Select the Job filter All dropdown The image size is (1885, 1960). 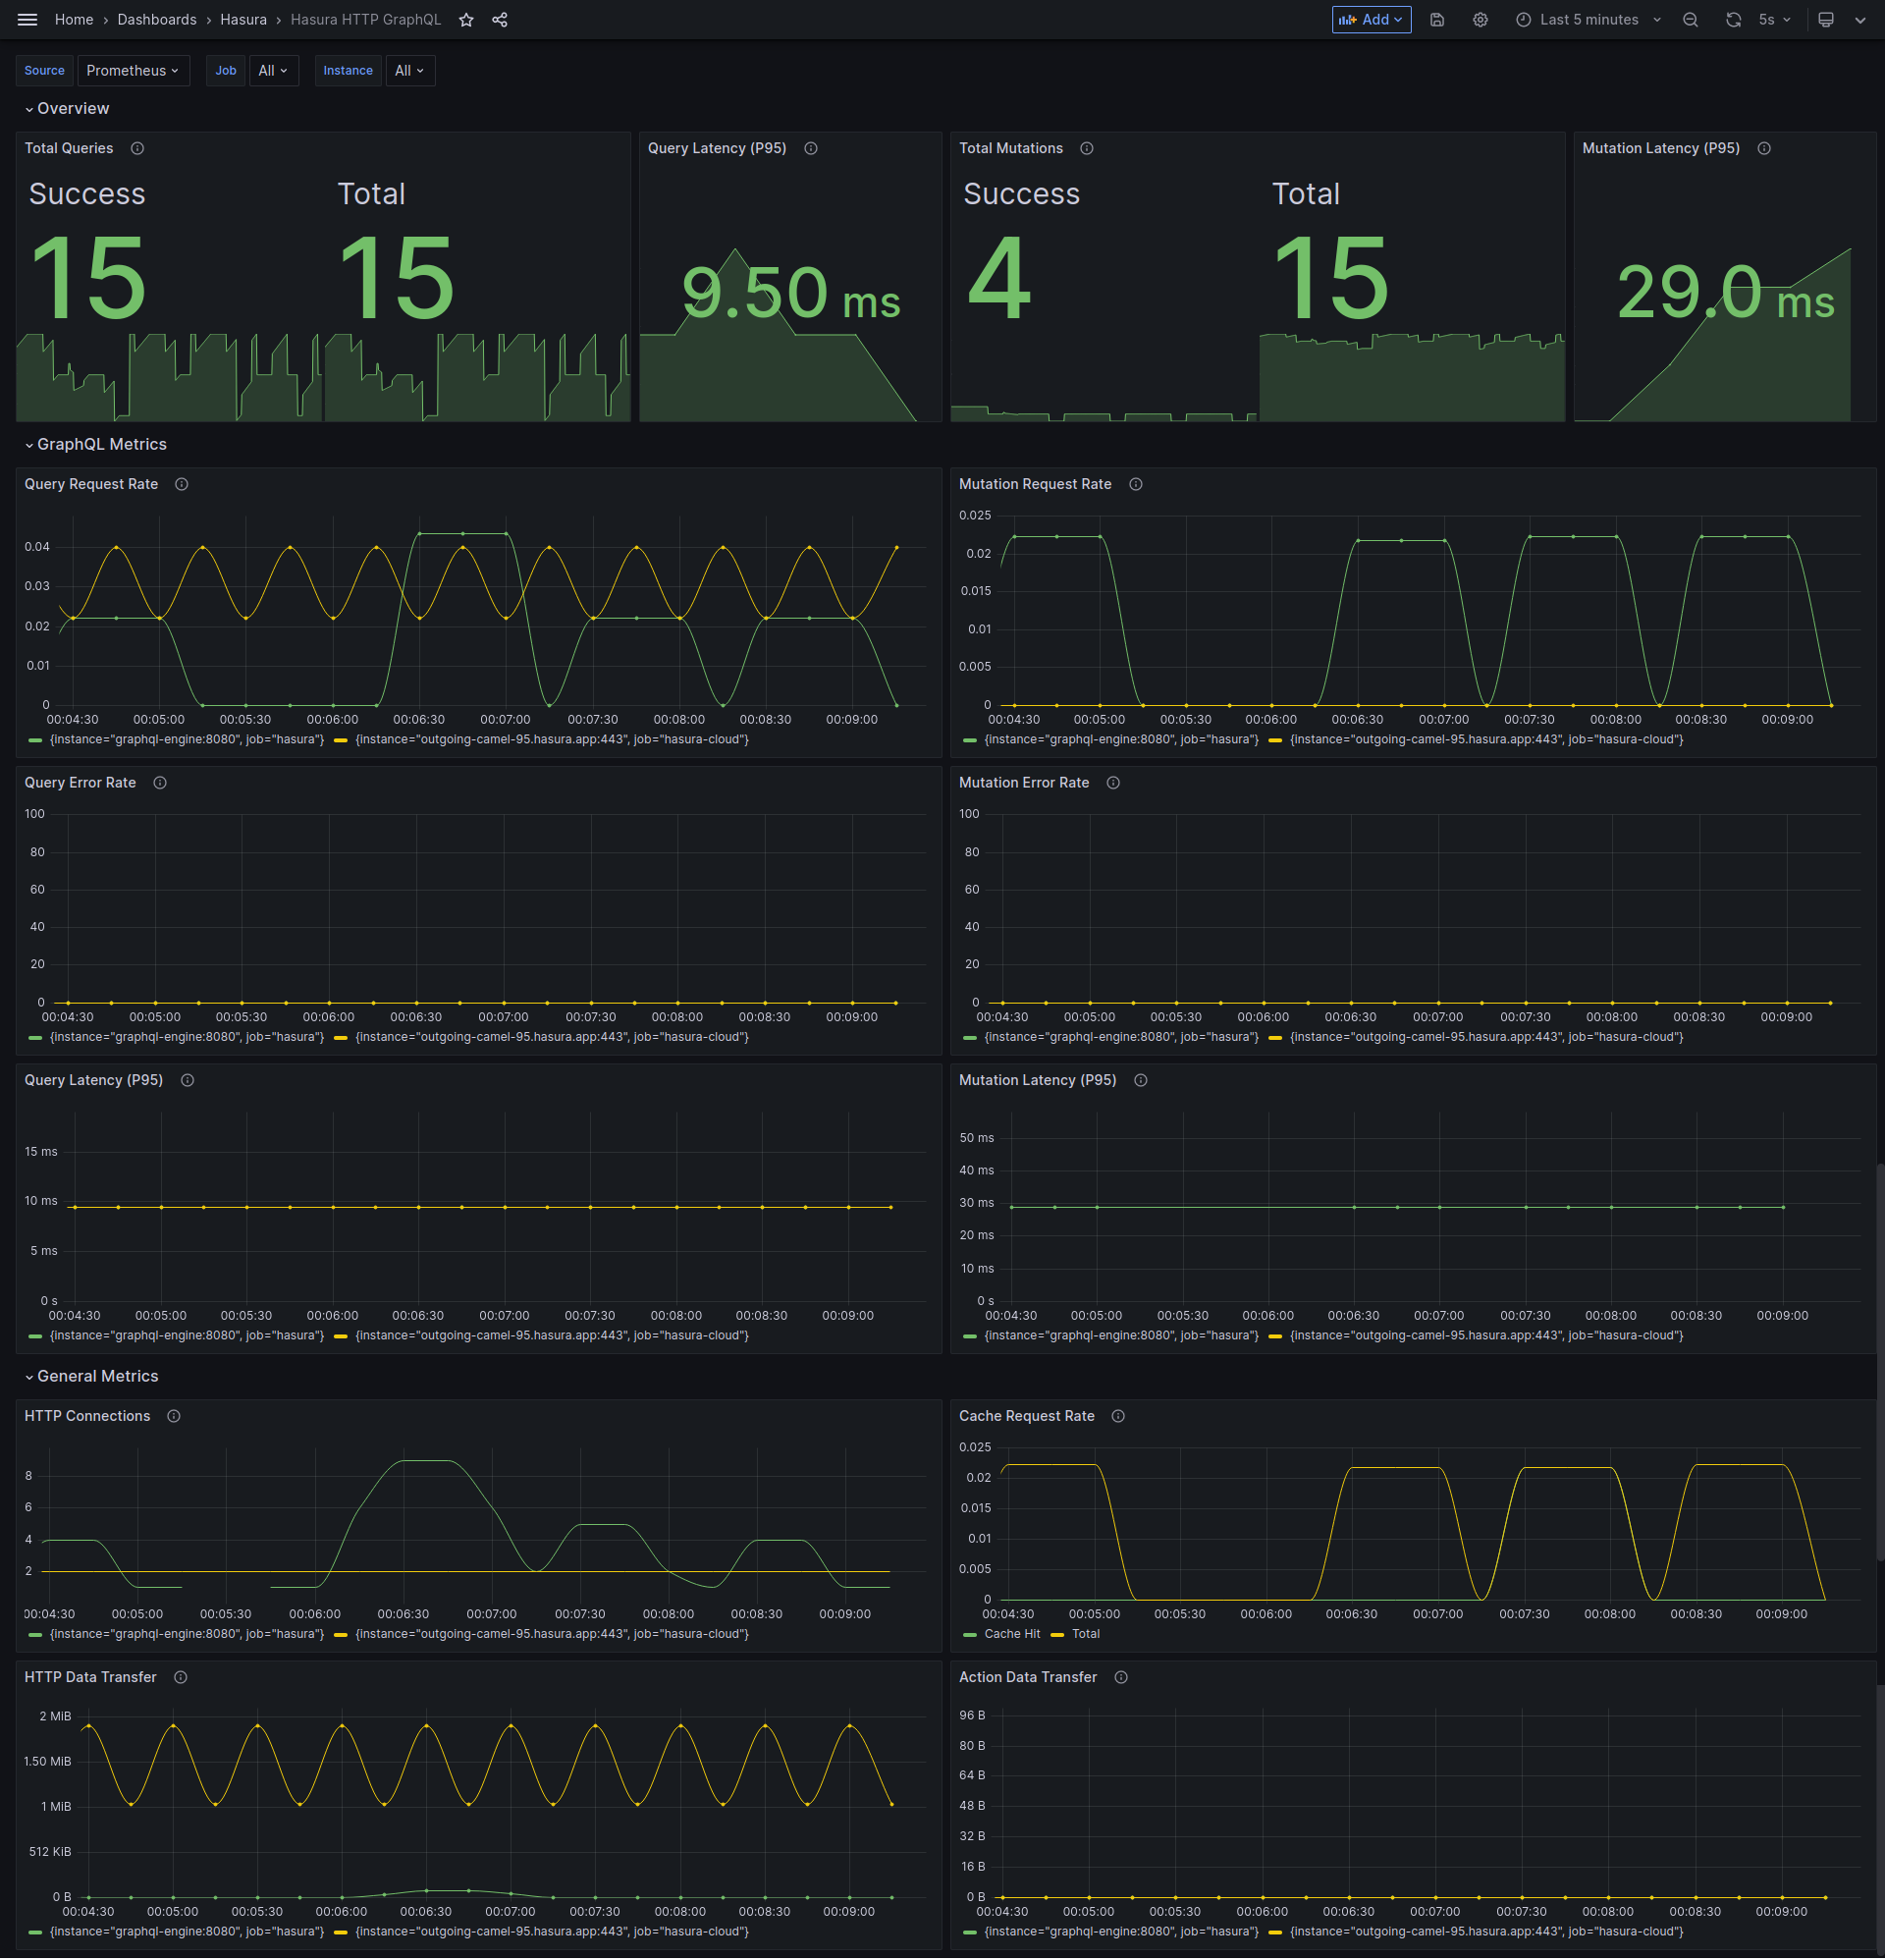coord(271,70)
